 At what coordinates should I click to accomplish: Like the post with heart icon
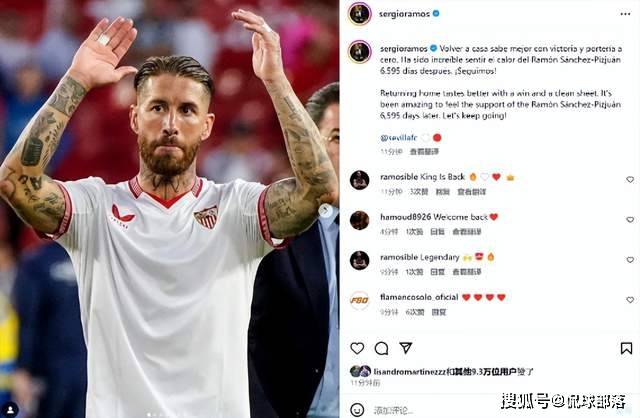(x=357, y=348)
